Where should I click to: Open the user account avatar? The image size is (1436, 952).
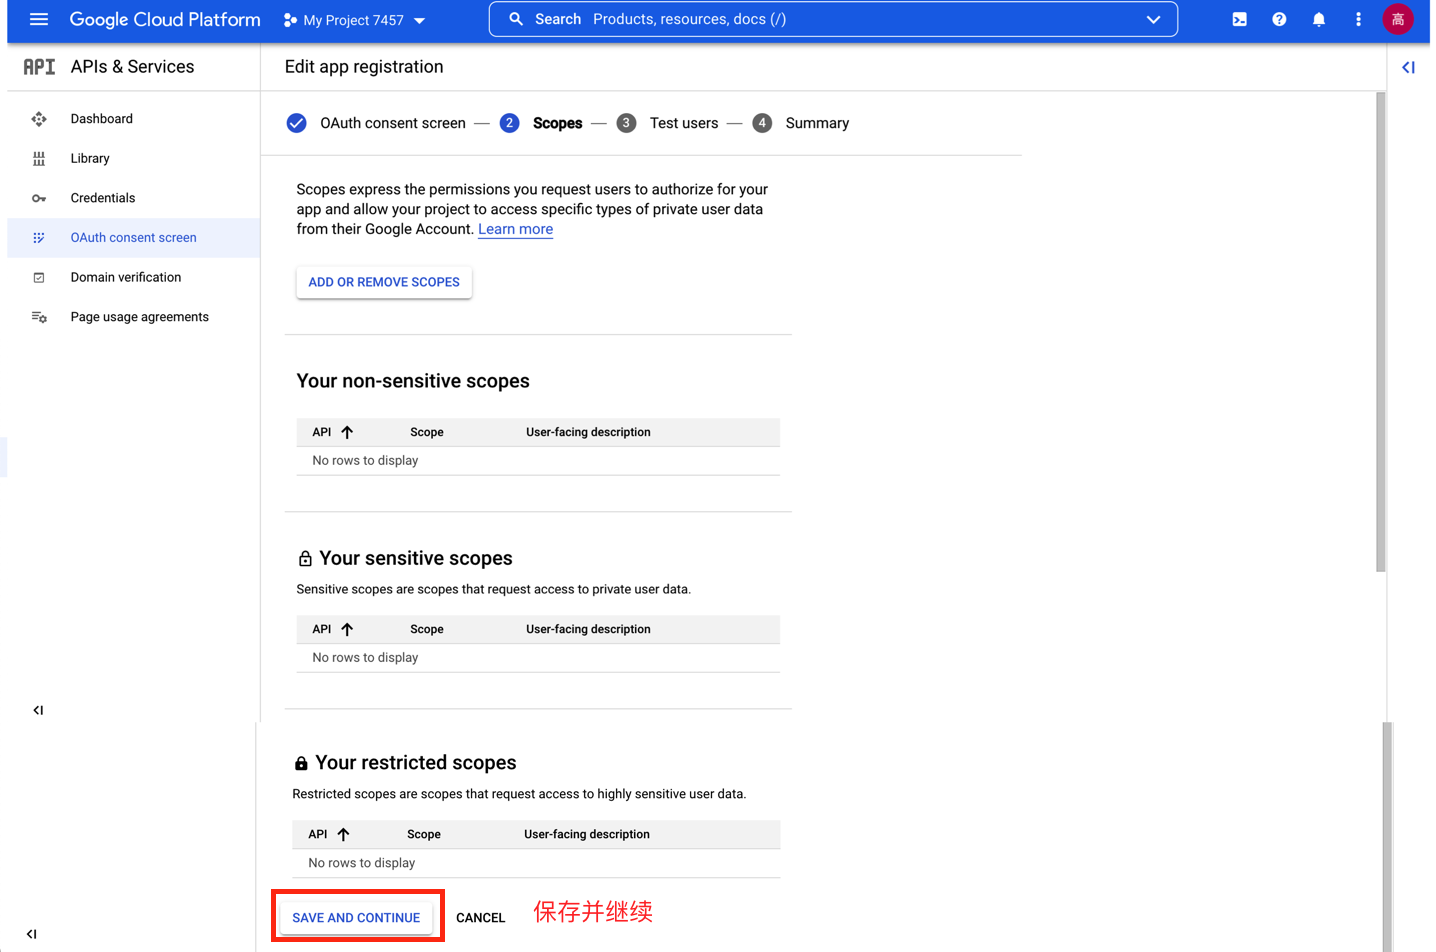coord(1398,19)
